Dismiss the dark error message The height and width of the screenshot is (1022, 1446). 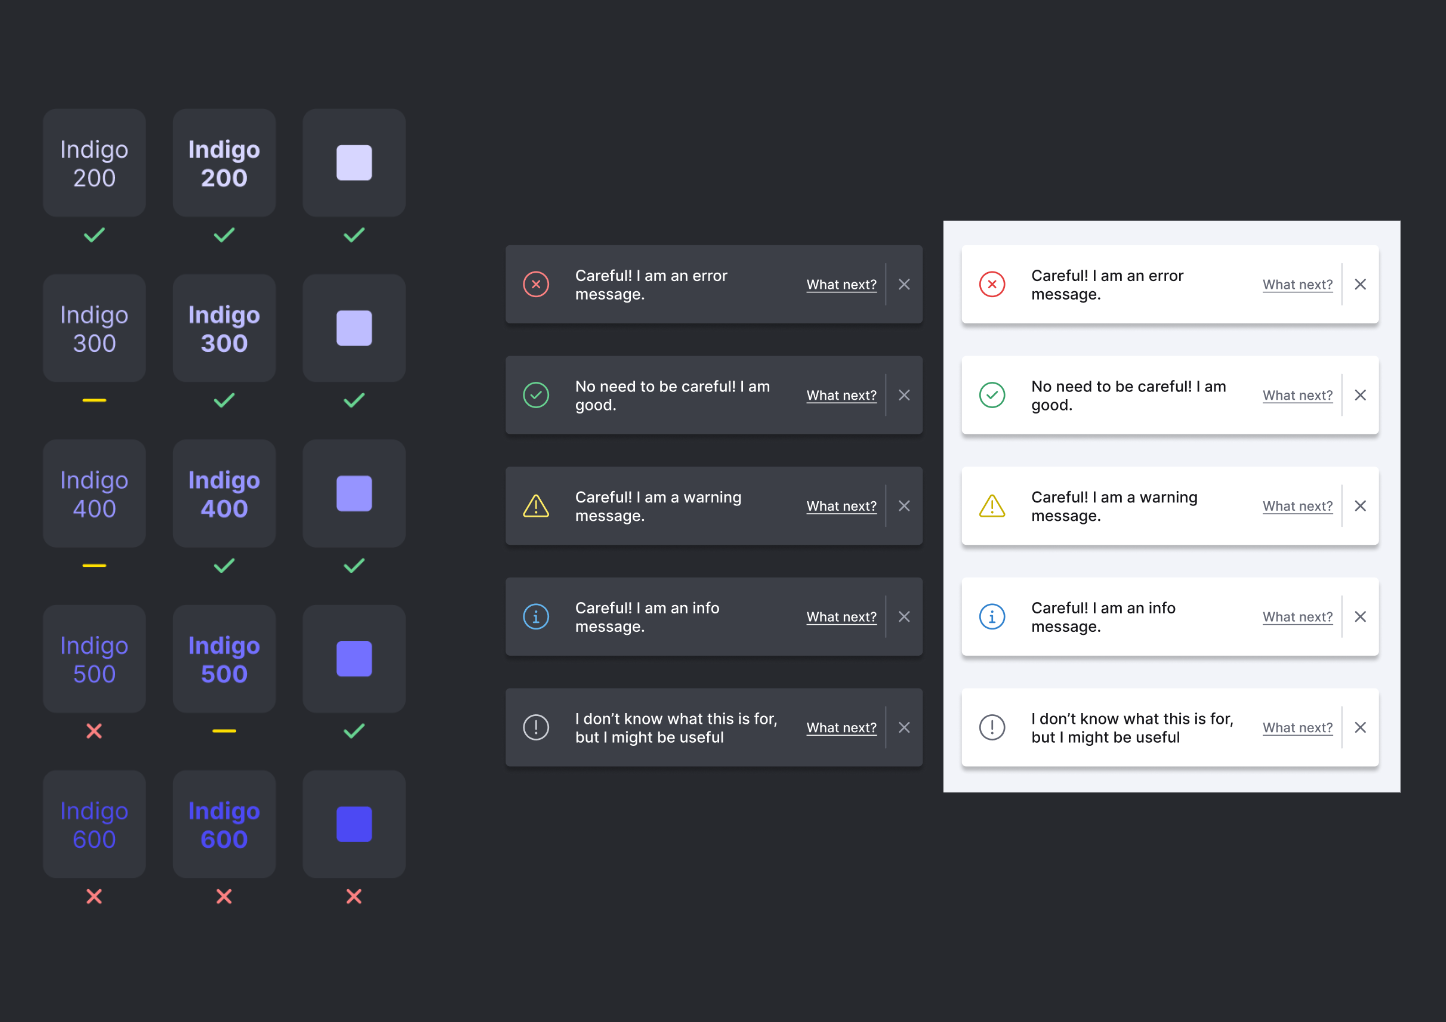pos(904,284)
